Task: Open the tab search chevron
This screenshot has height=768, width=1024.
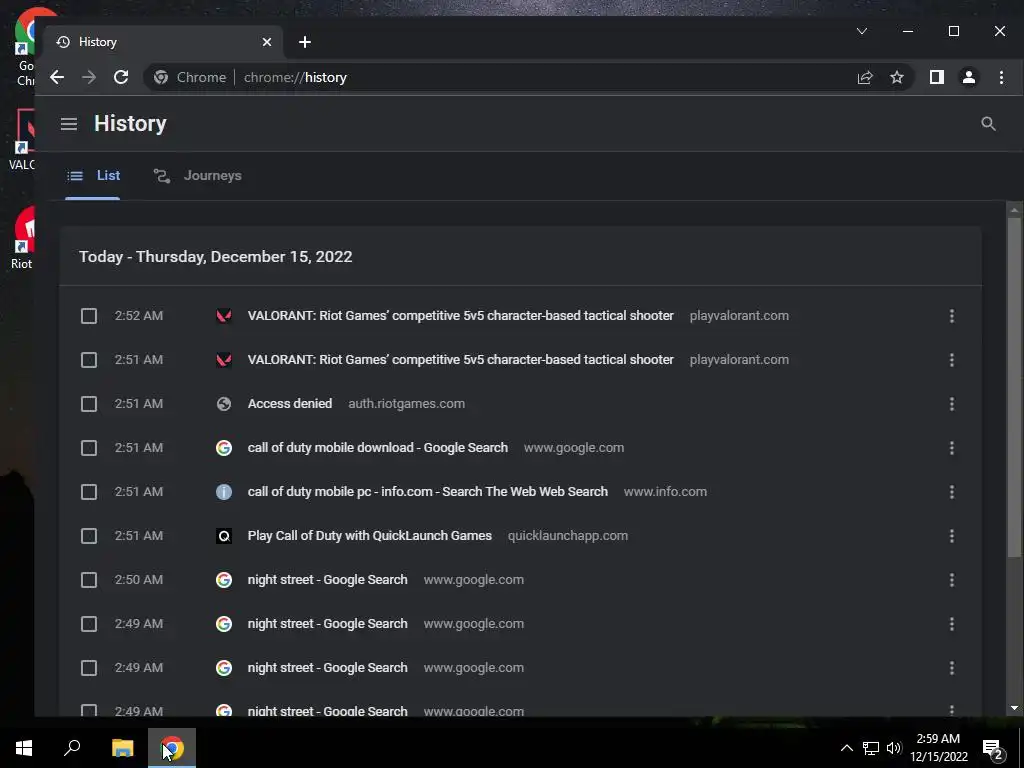Action: pos(861,31)
